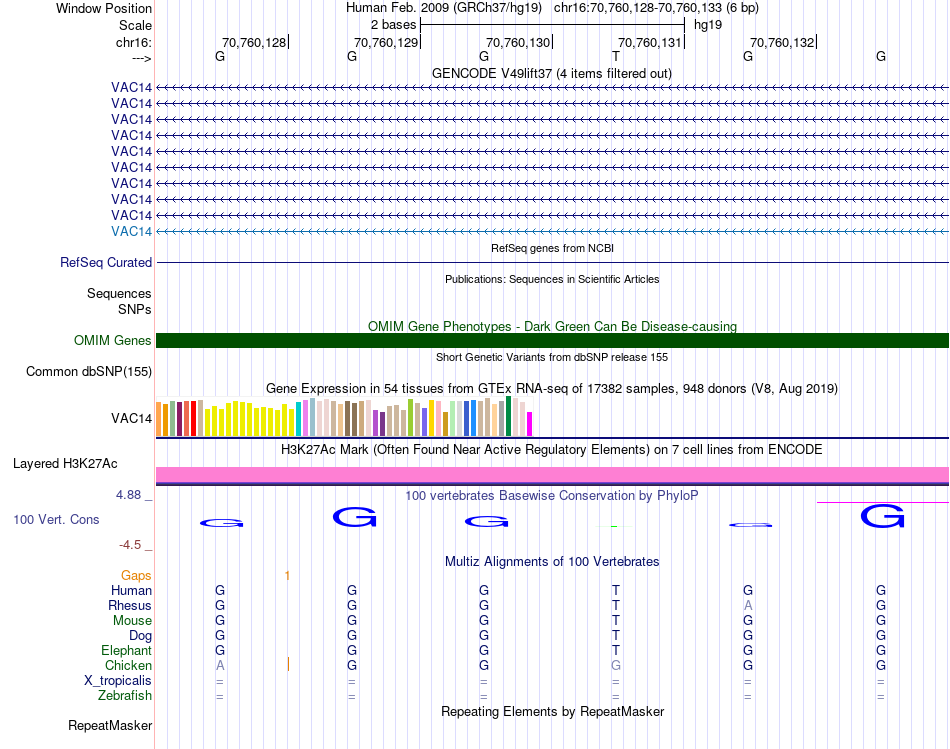Click 'Multiz Alignments of 100 Vertebrates' title
The height and width of the screenshot is (749, 950).
pyautogui.click(x=552, y=562)
